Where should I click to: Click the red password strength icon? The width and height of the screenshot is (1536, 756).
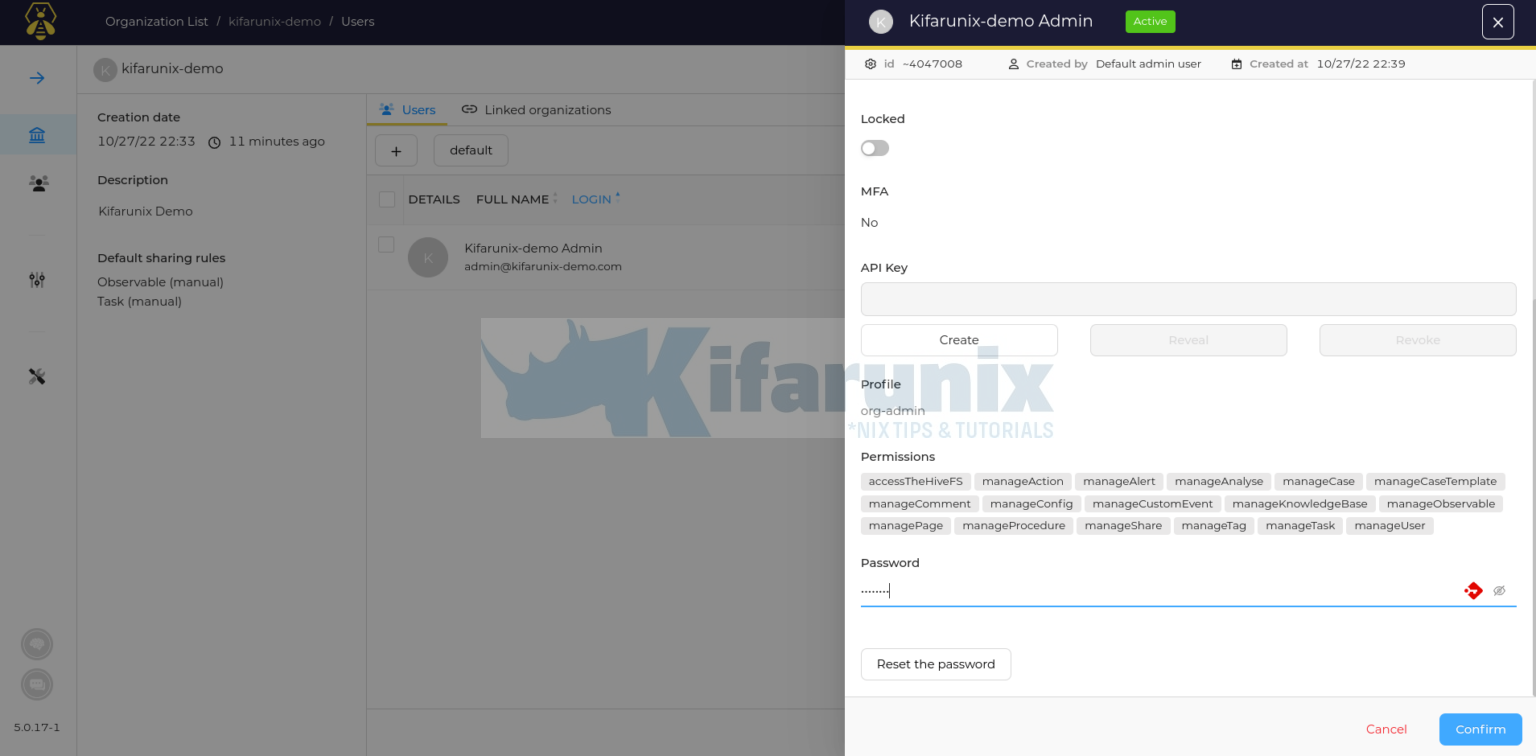pyautogui.click(x=1473, y=590)
